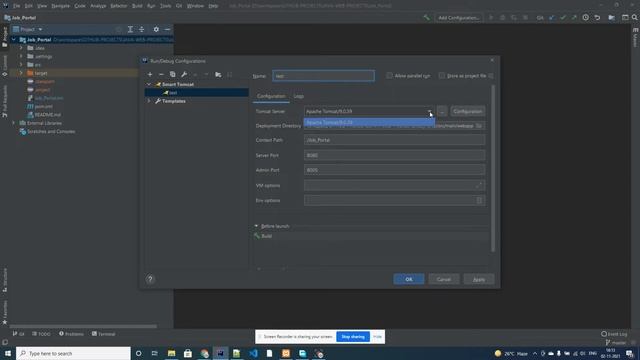Open the Terminal tool window tab

point(103,334)
